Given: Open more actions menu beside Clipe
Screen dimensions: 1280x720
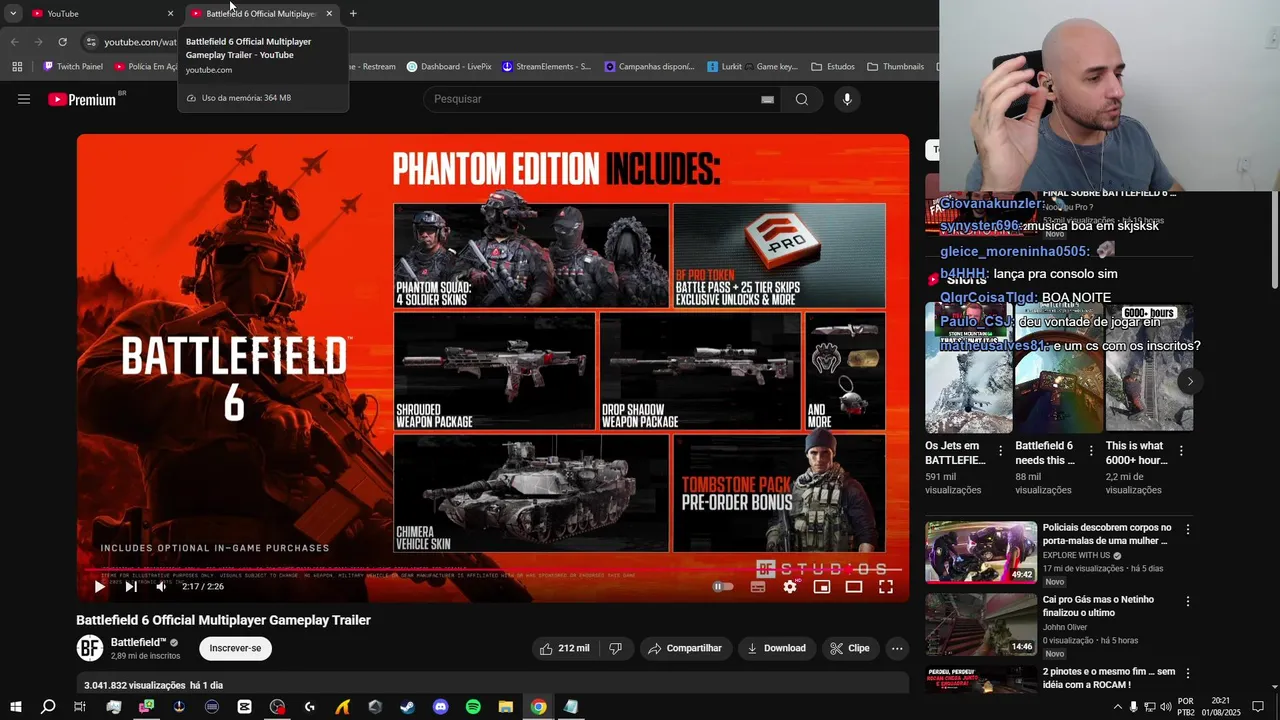Looking at the screenshot, I should (897, 648).
